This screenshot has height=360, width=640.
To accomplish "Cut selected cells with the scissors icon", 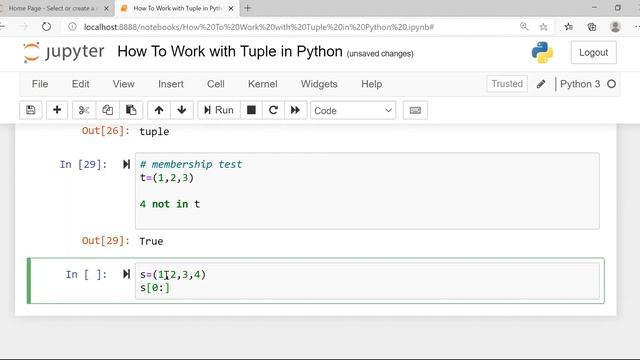I will tap(84, 110).
